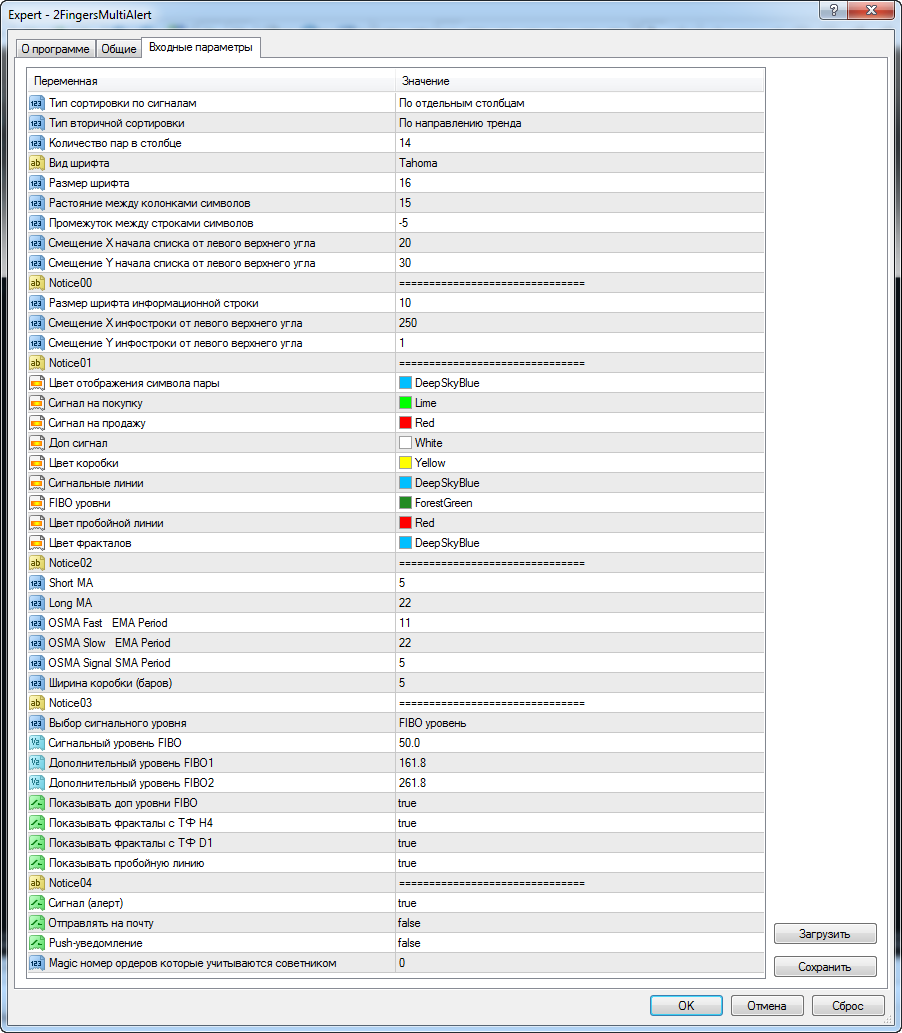
Task: Toggle the false value of 'Push-уведомление'
Action: [580, 943]
